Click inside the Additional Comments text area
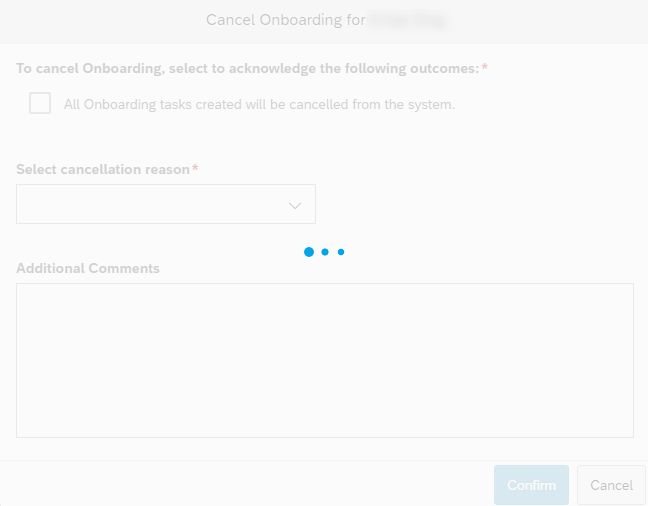This screenshot has height=506, width=648. point(325,360)
